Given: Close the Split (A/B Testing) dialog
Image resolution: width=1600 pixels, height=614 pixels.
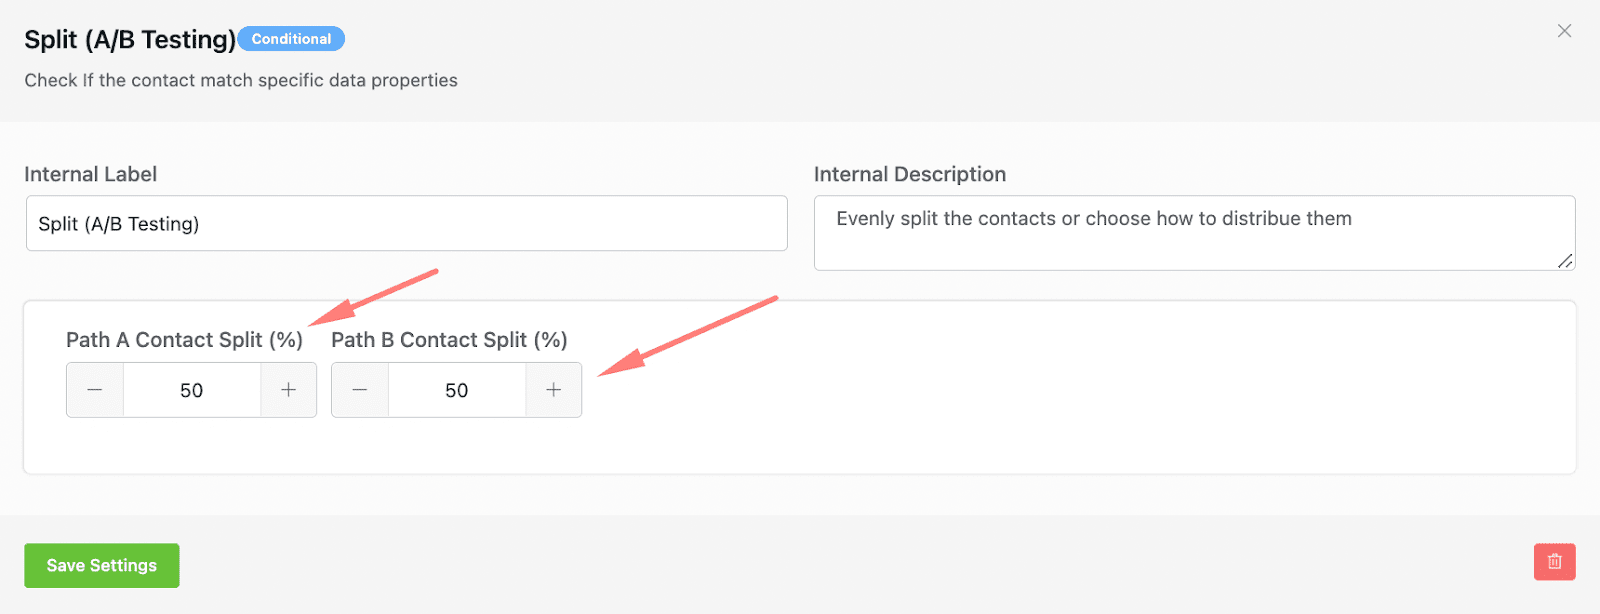Looking at the screenshot, I should coord(1564,31).
